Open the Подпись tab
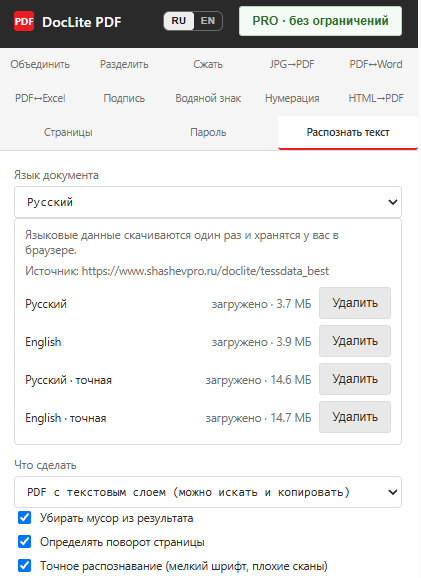 [x=124, y=98]
